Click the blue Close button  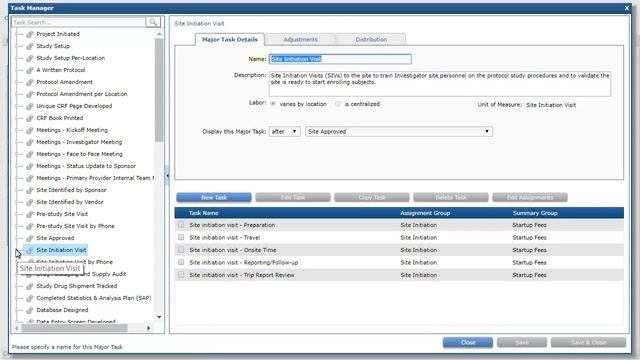(468, 342)
